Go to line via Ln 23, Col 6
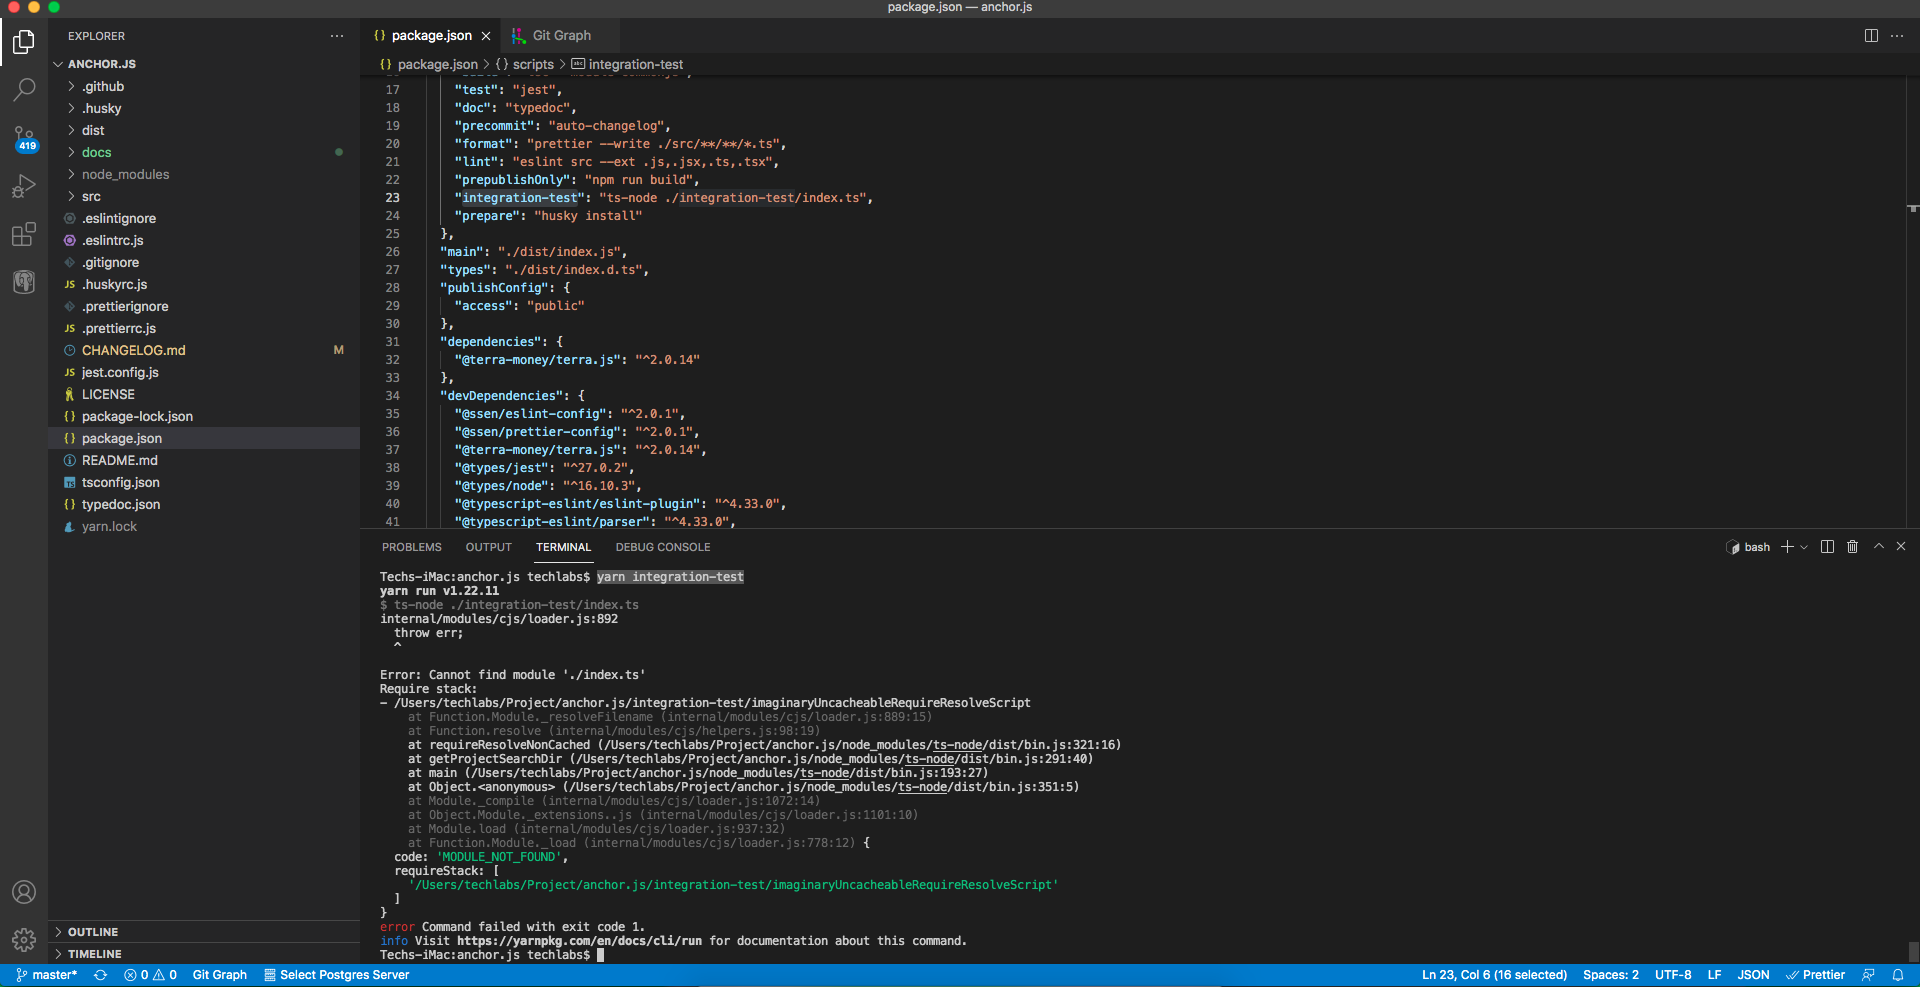This screenshot has height=987, width=1920. pos(1494,975)
